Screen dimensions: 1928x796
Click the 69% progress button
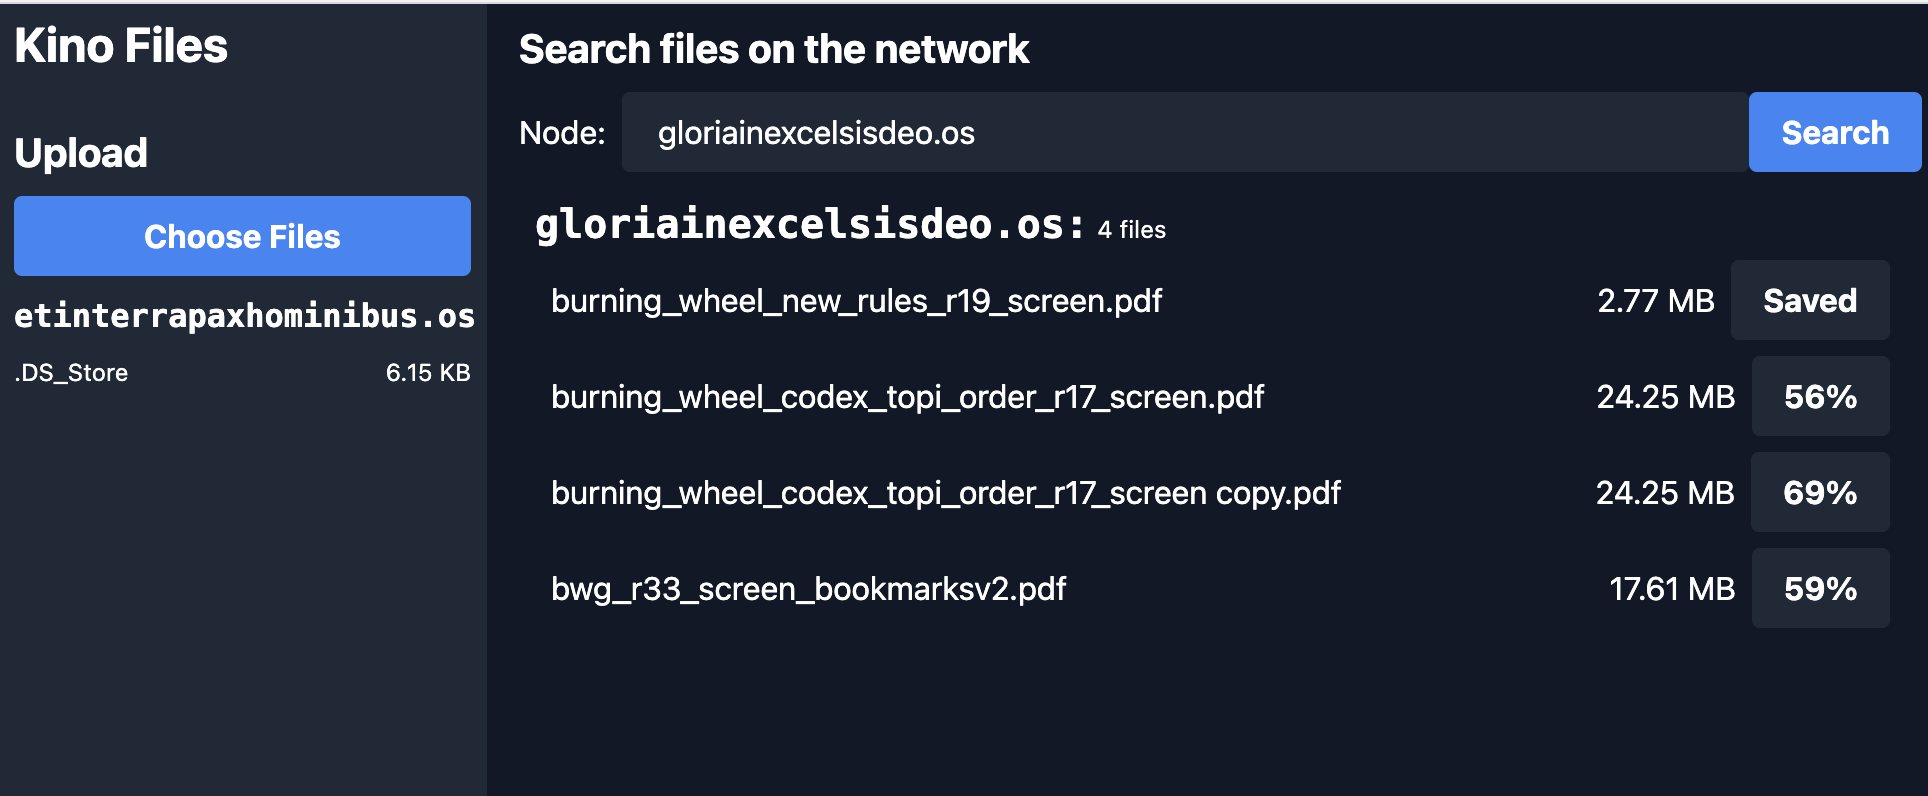[1820, 492]
